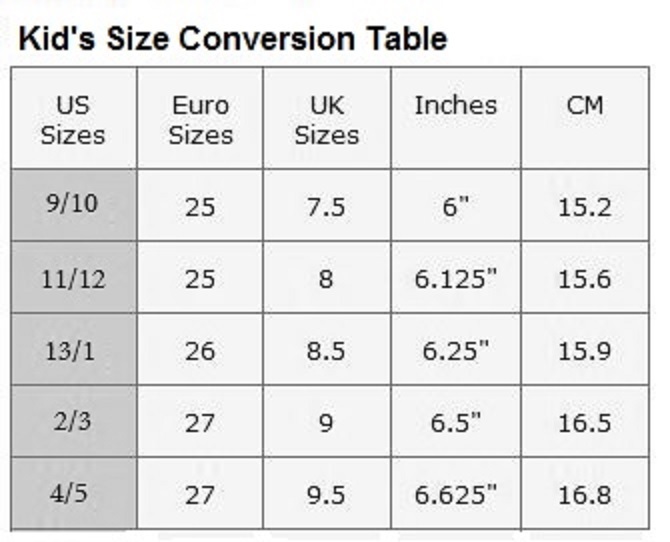Click the UK size 9.5 cell
This screenshot has height=542, width=670.
[x=326, y=495]
